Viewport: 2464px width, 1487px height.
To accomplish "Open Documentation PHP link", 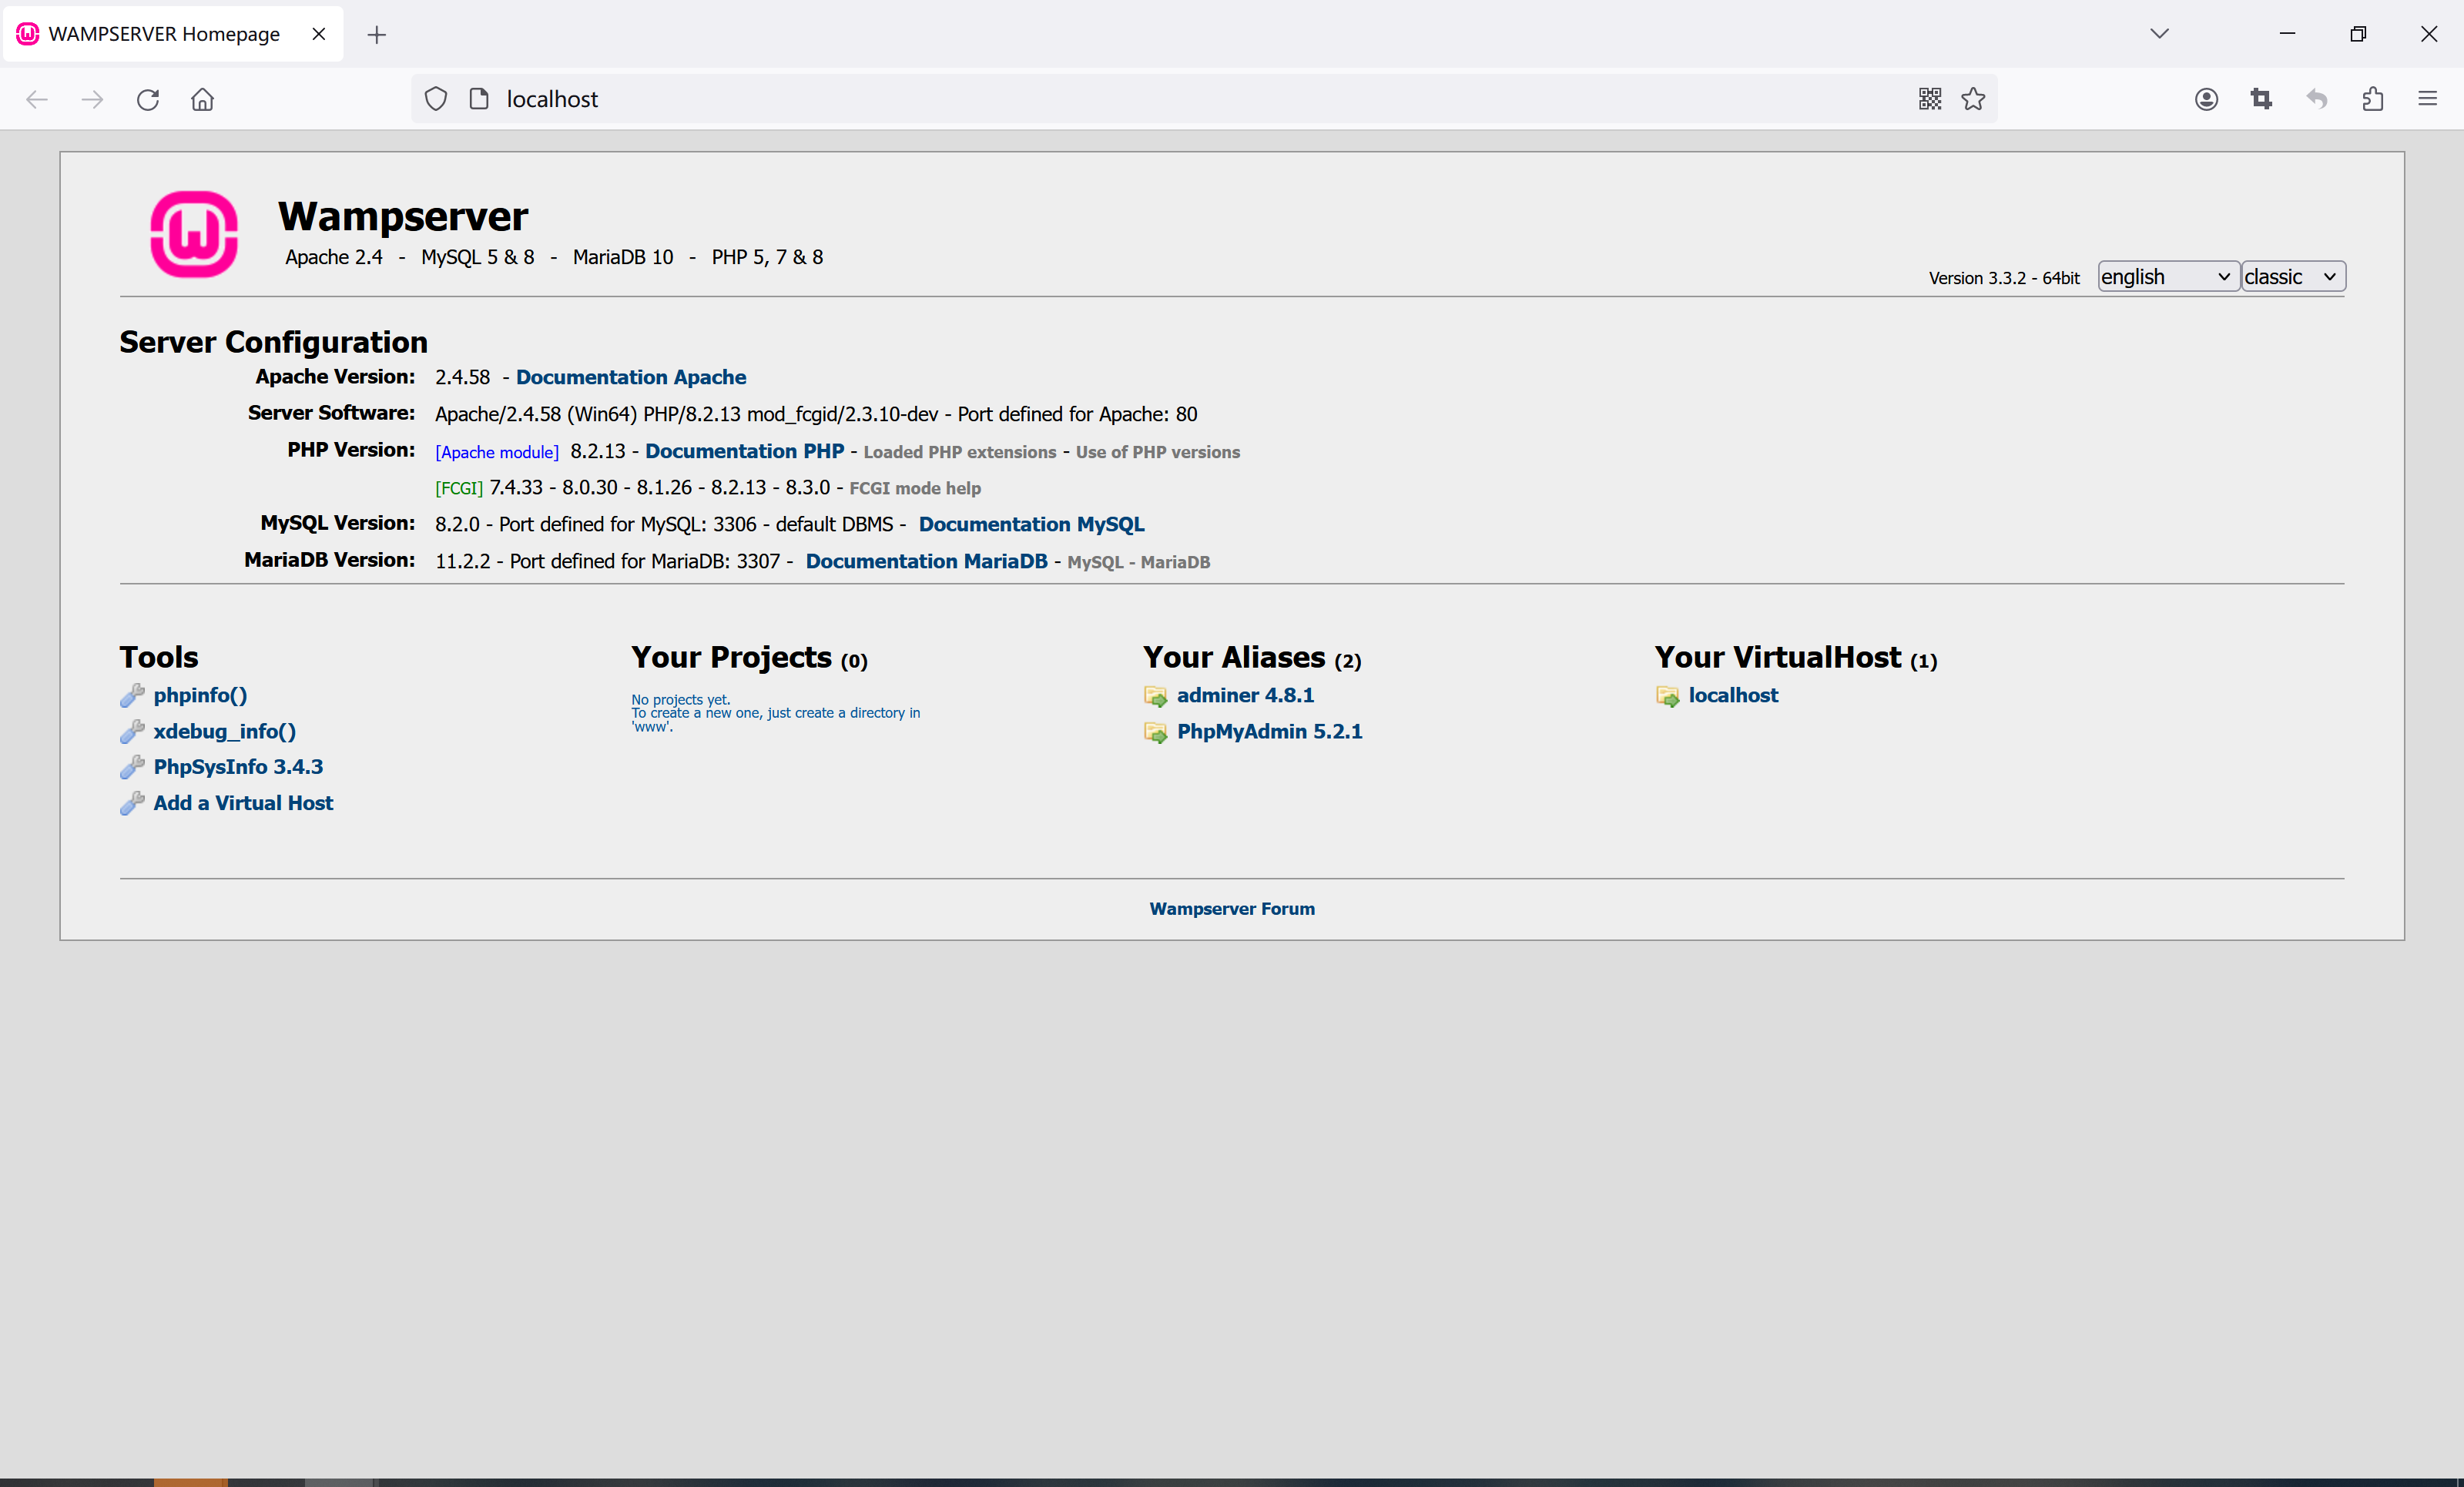I will point(744,451).
